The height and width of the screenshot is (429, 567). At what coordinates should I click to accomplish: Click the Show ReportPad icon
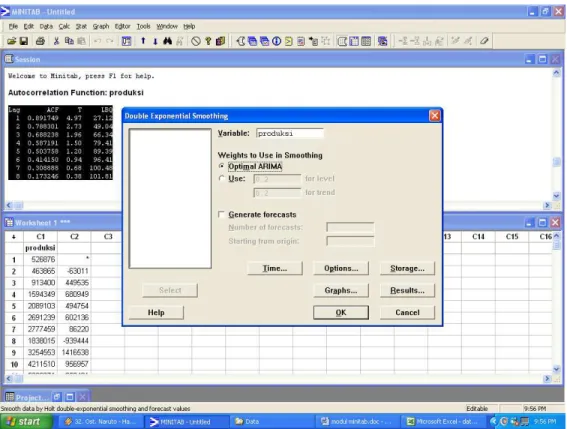[x=301, y=41]
